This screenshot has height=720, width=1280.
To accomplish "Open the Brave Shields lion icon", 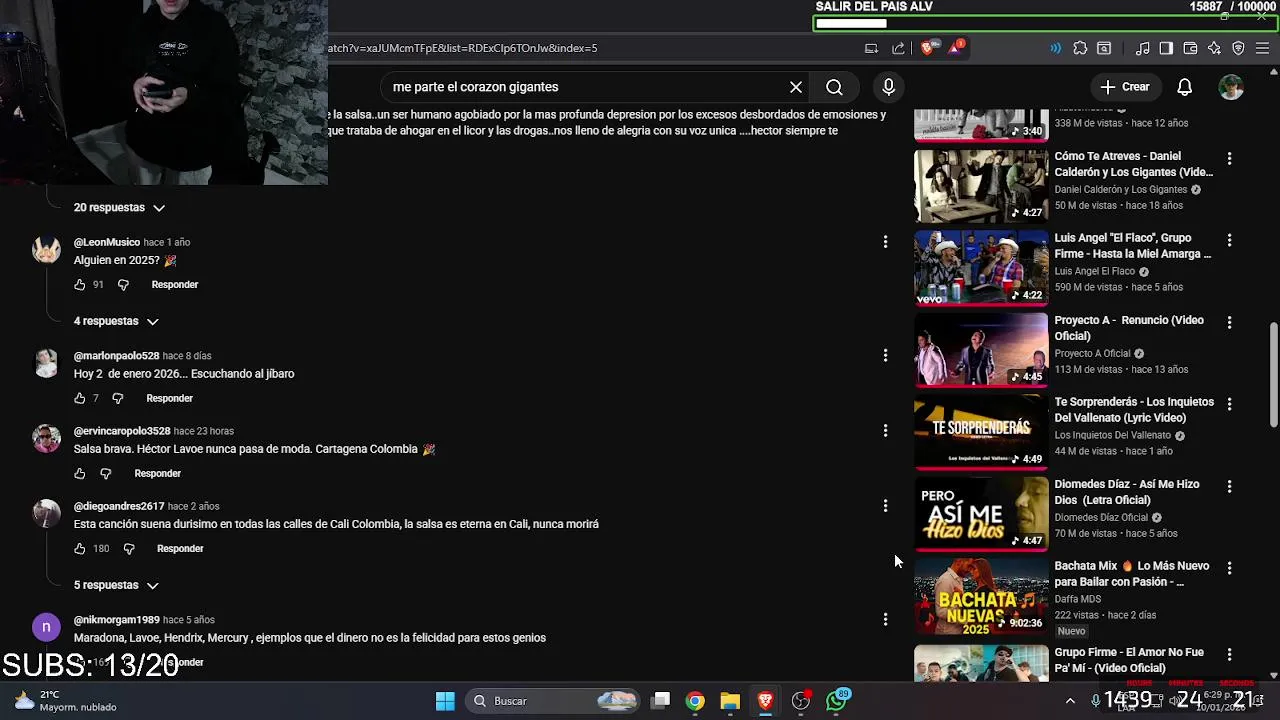I will tap(928, 48).
